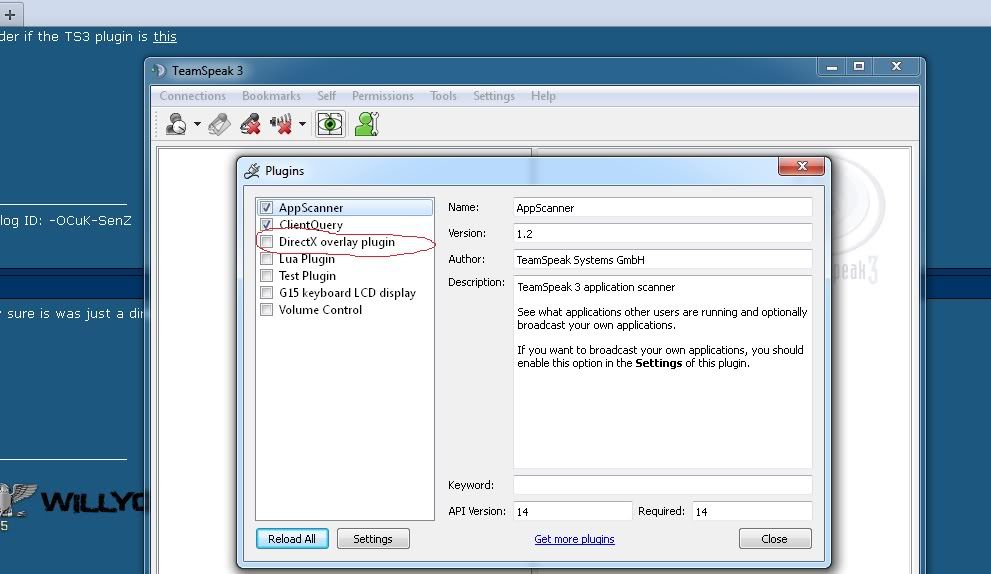The height and width of the screenshot is (574, 991).
Task: Uncheck the ClientQuery plugin checkbox
Action: tap(267, 224)
